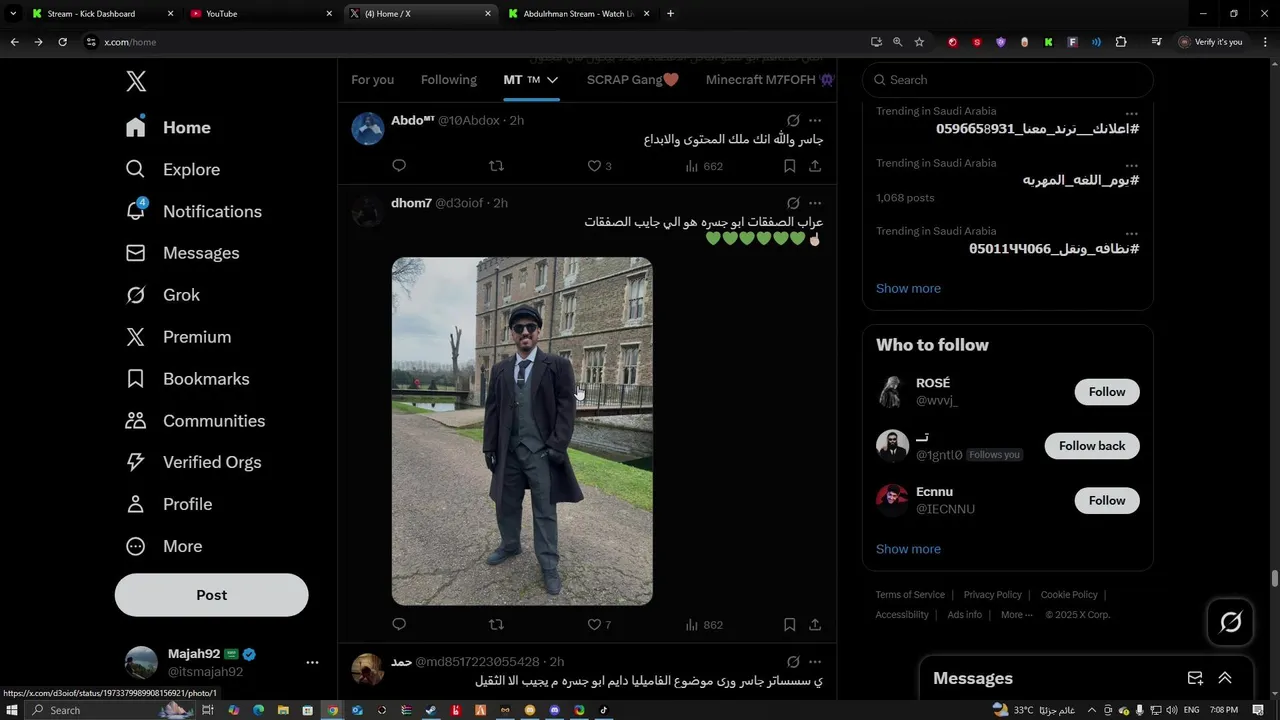The image size is (1280, 720).
Task: Follow the ROSÉ account
Action: point(1107,392)
